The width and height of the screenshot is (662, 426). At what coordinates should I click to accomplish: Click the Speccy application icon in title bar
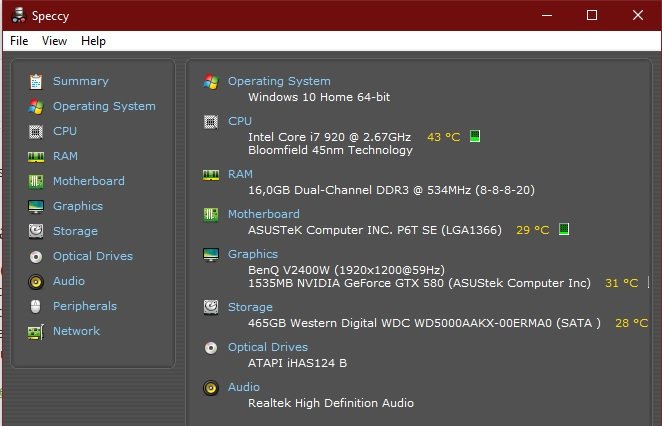19,16
